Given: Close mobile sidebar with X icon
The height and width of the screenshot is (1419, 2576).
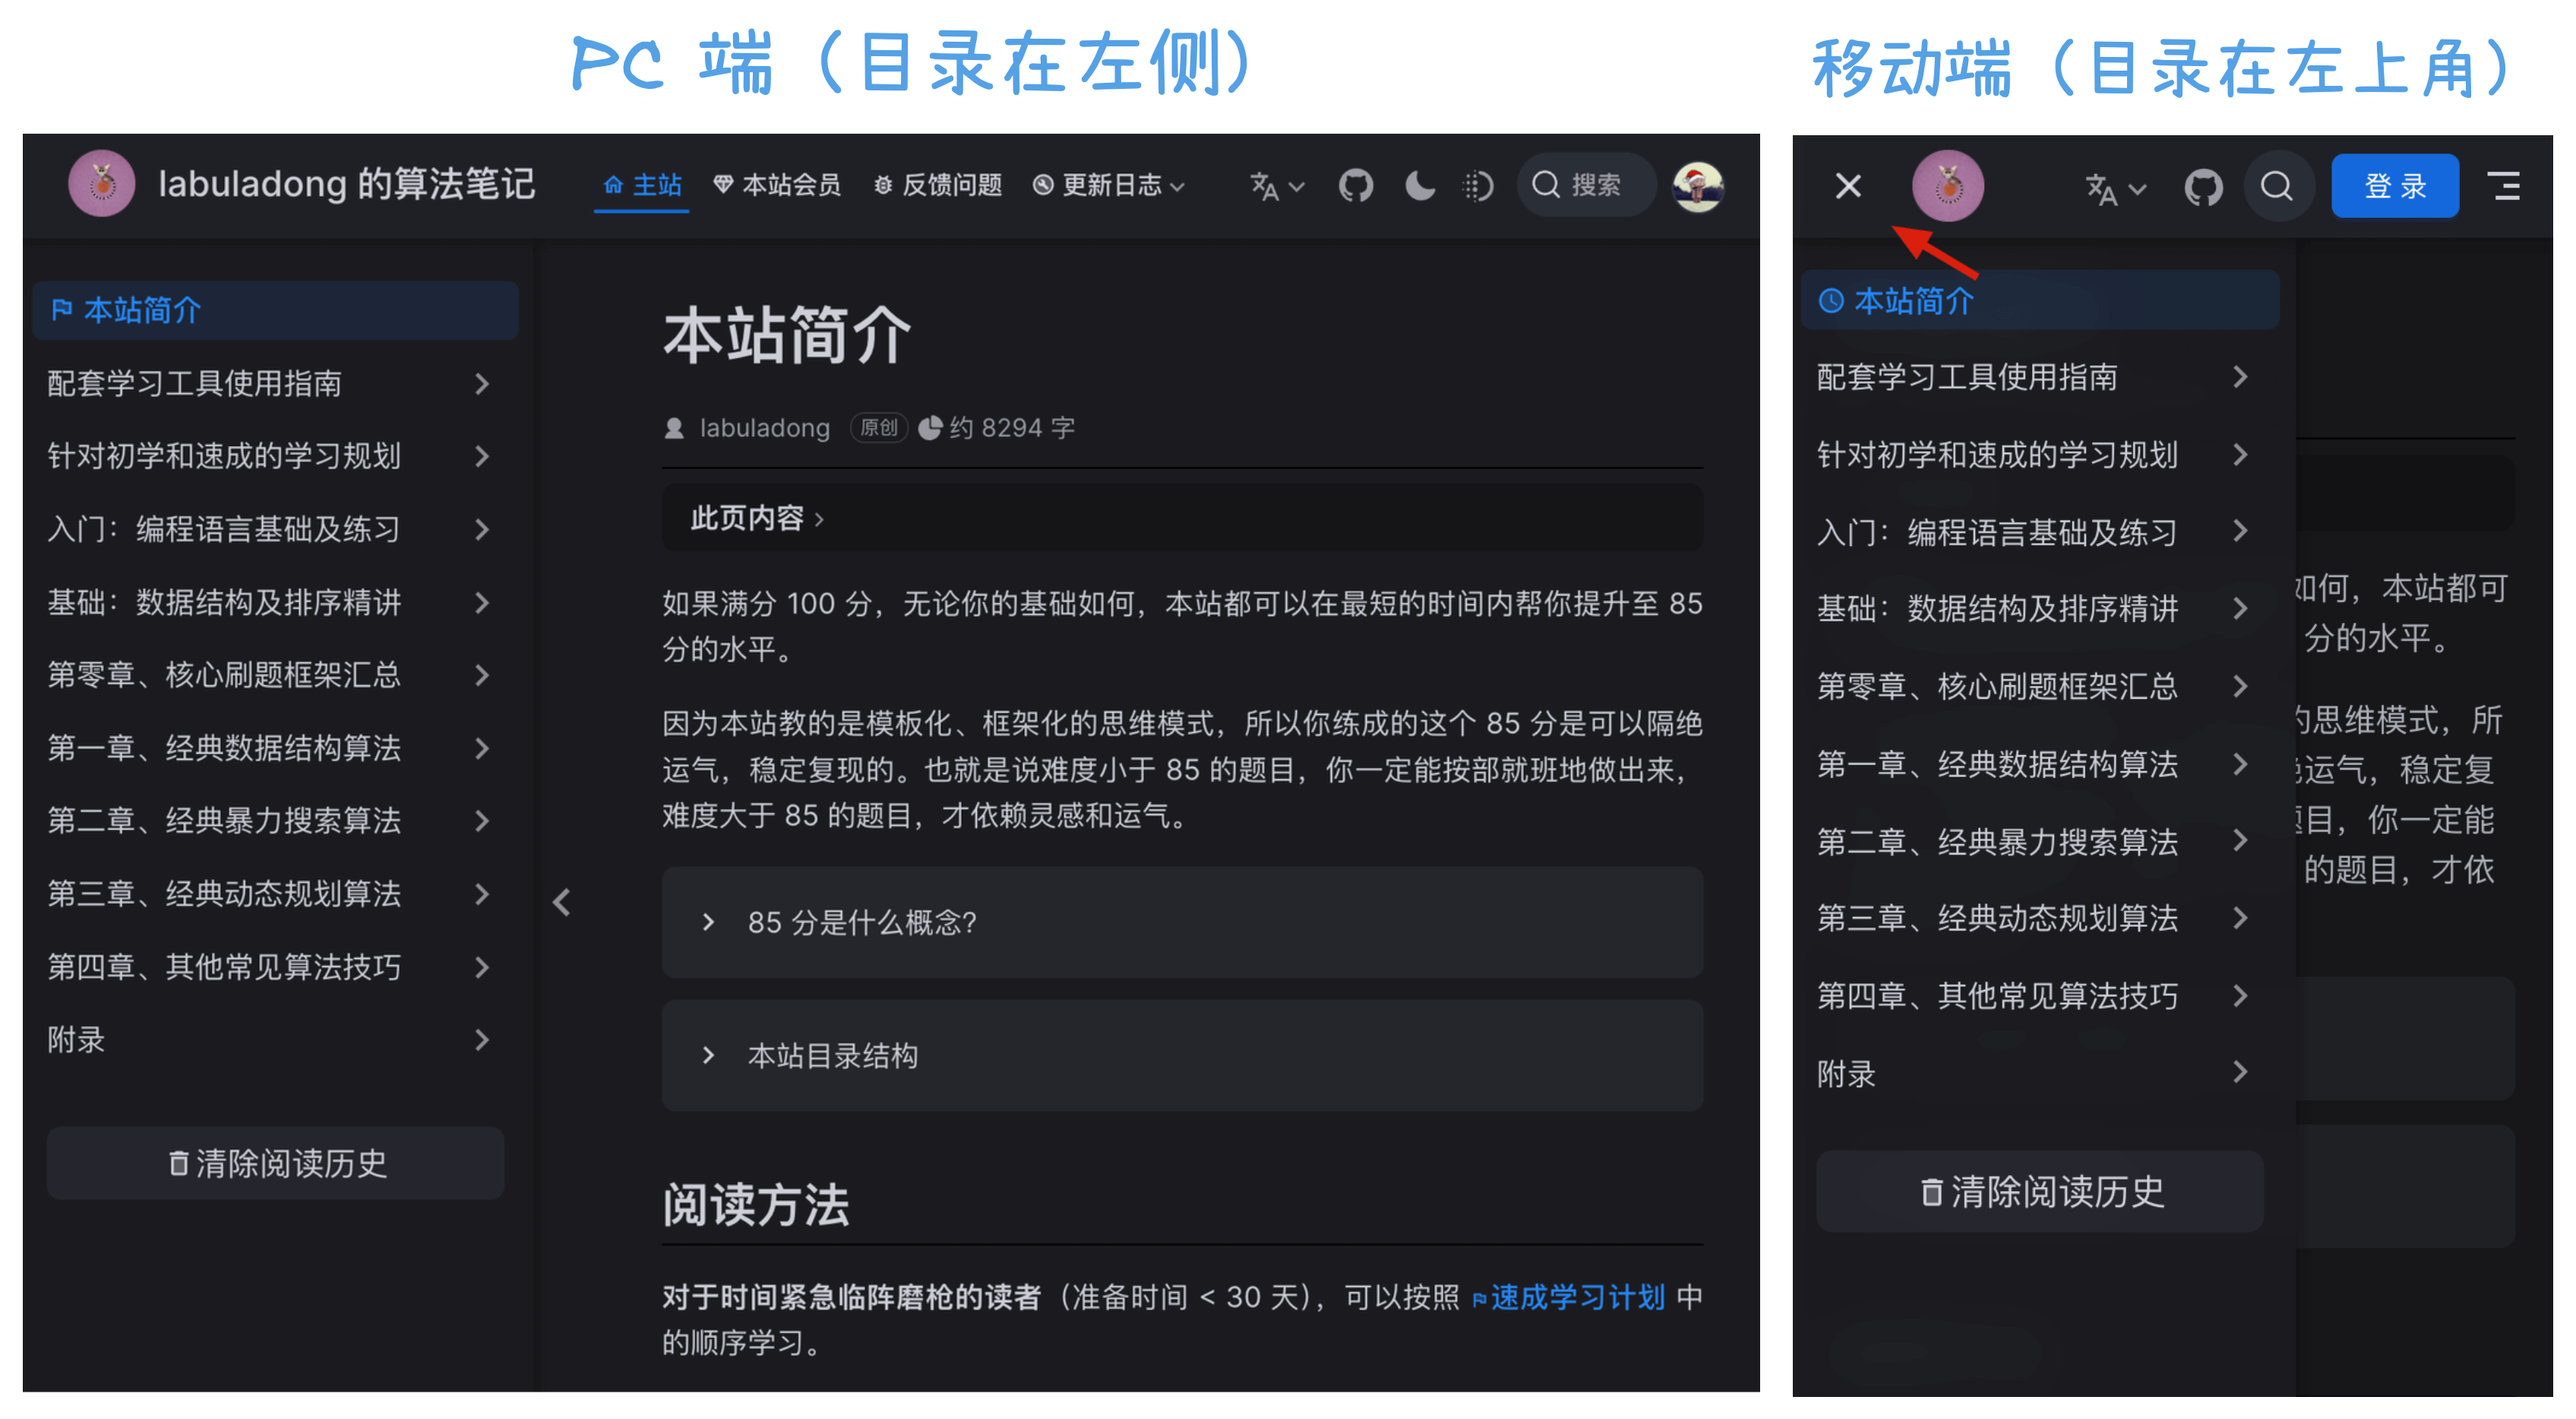Looking at the screenshot, I should (x=1848, y=186).
